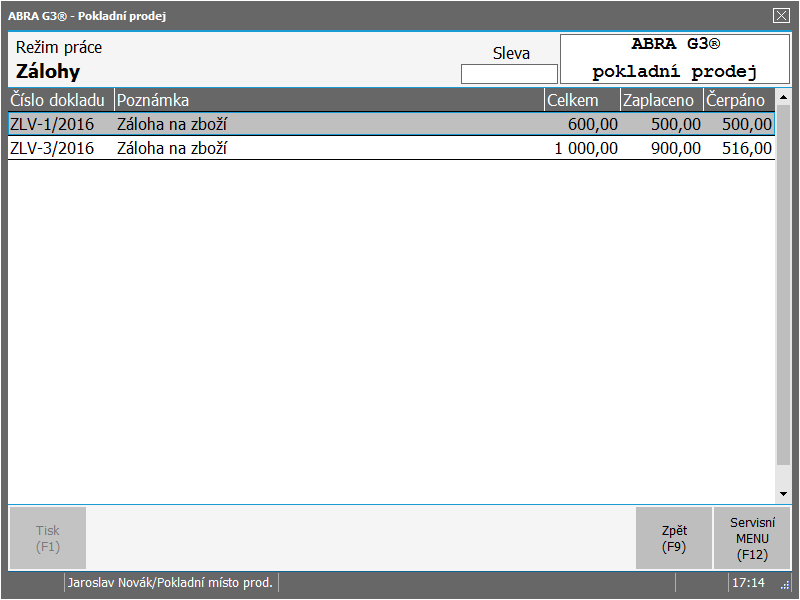
Task: Click the 17:14 clock in the status bar
Action: pos(748,583)
